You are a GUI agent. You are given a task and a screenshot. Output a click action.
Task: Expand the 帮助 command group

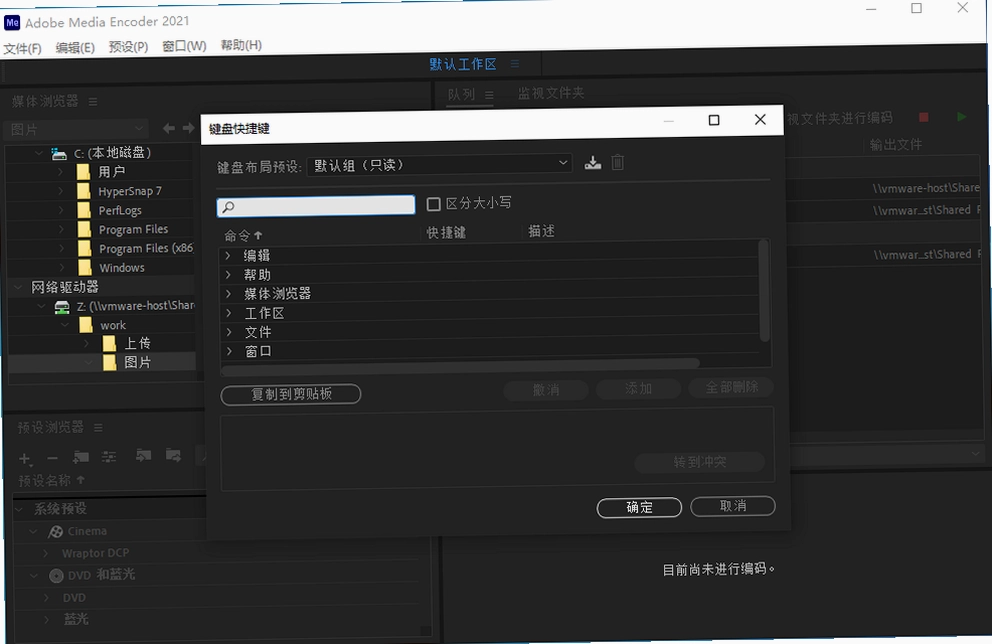tap(228, 275)
